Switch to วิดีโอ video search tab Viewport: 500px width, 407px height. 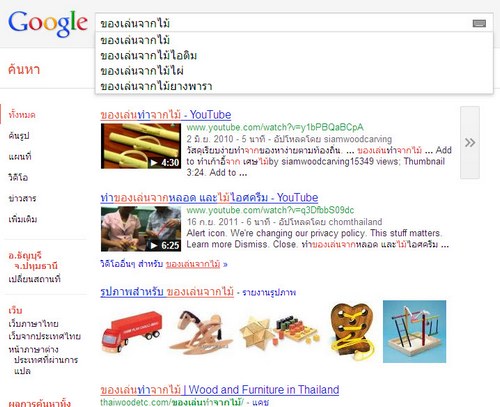pos(18,177)
